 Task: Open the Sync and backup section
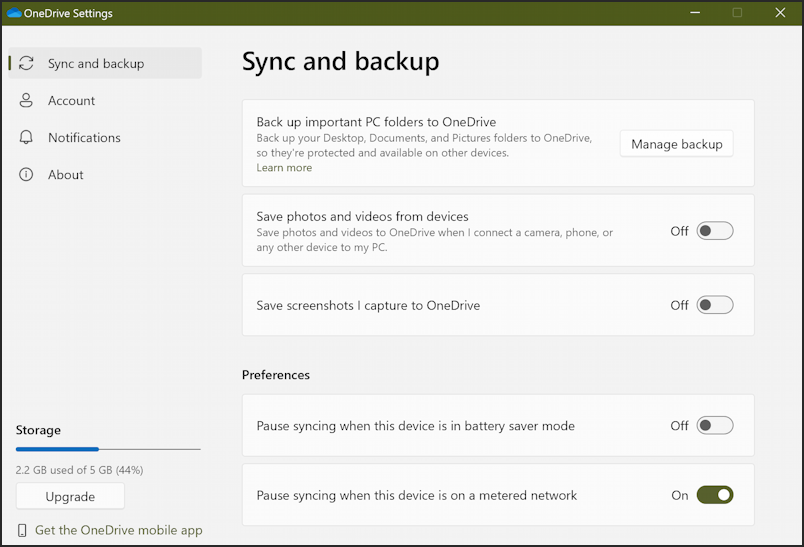(105, 63)
